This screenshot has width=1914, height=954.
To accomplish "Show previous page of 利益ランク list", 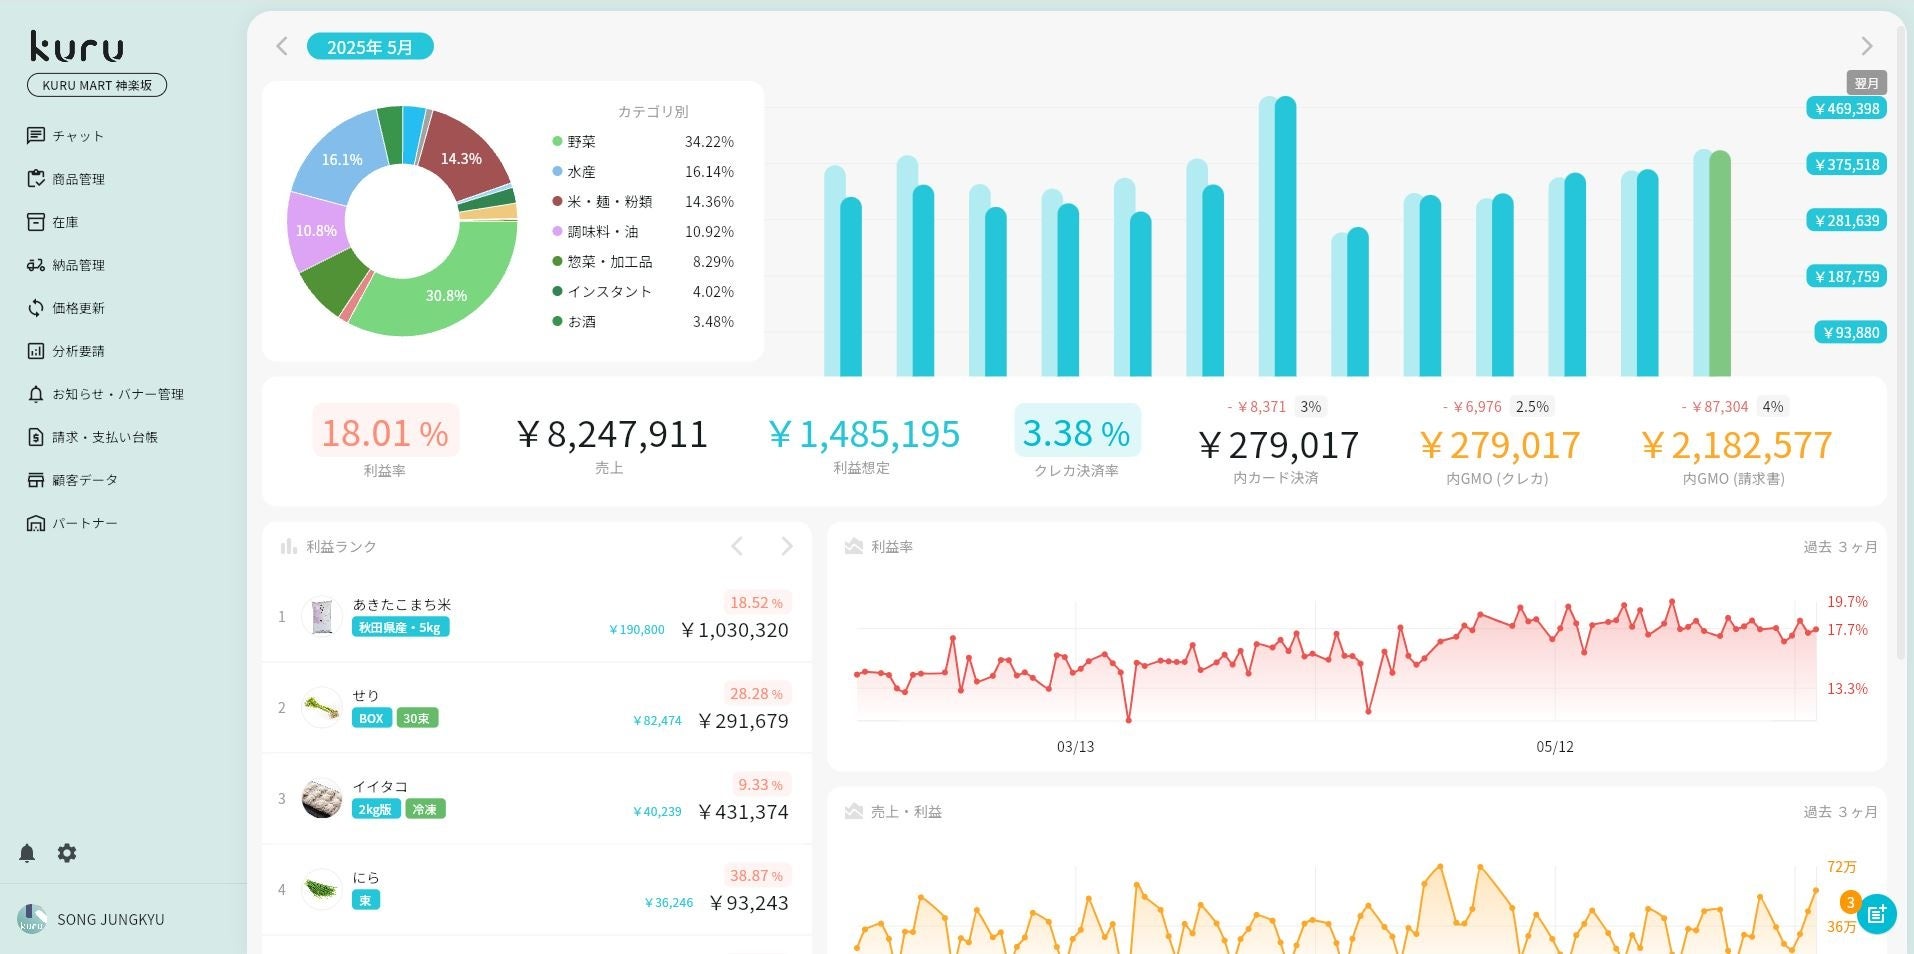I will (x=737, y=546).
